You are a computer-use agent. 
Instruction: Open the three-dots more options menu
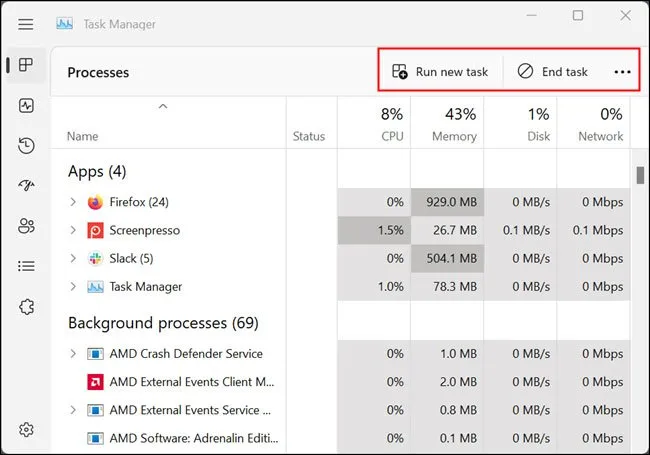(x=622, y=72)
